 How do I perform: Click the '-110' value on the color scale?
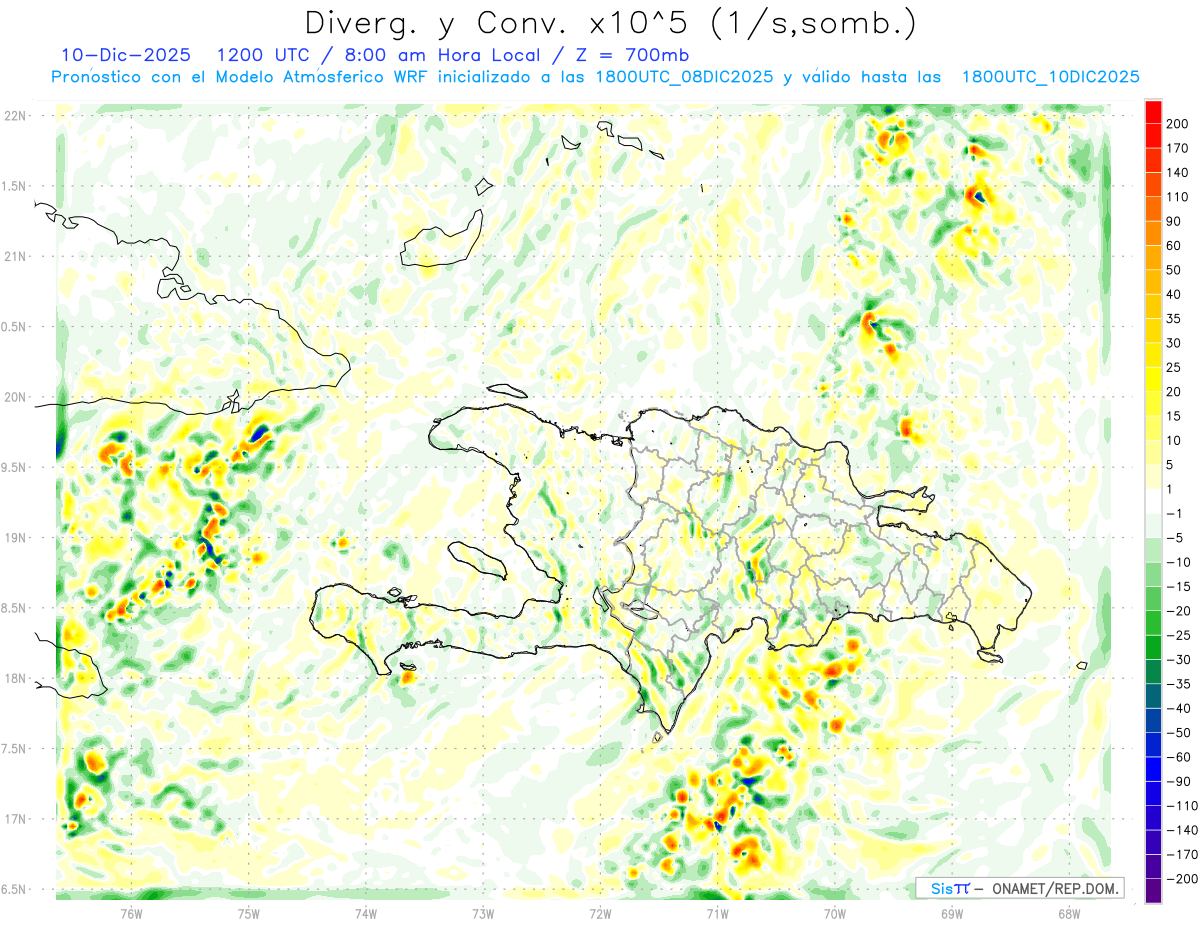coord(1181,805)
